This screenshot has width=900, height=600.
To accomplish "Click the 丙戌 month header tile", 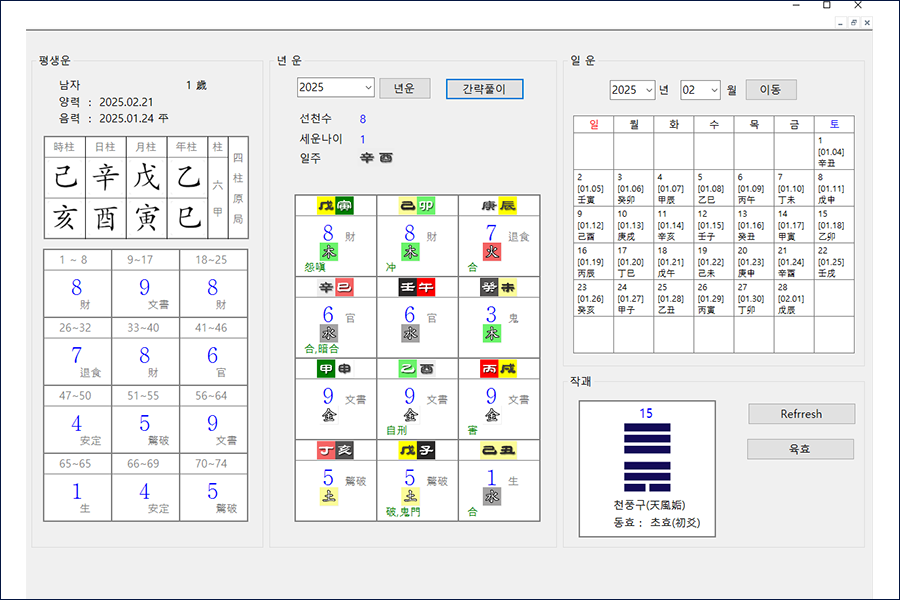I will click(x=499, y=369).
